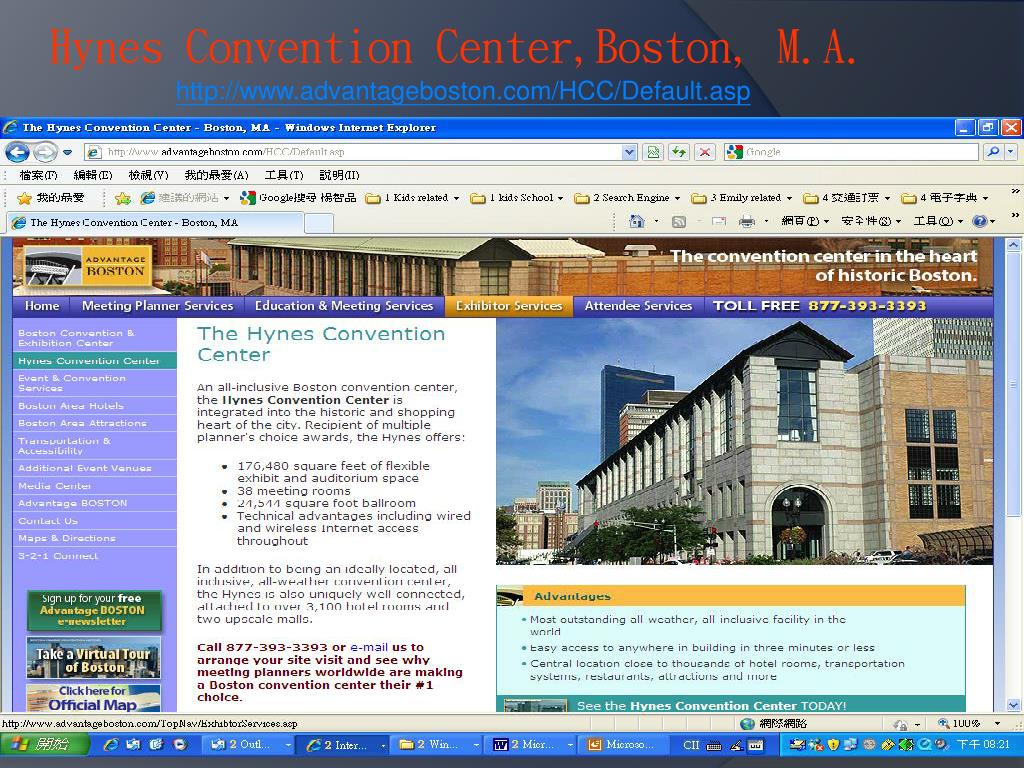Open recent pages dropdown beside Forward button
The width and height of the screenshot is (1024, 768).
[x=67, y=152]
